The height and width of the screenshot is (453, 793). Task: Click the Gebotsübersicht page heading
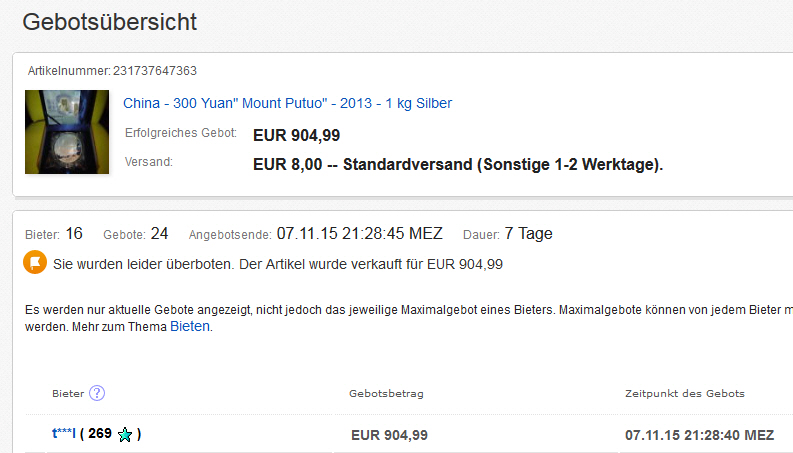point(110,22)
